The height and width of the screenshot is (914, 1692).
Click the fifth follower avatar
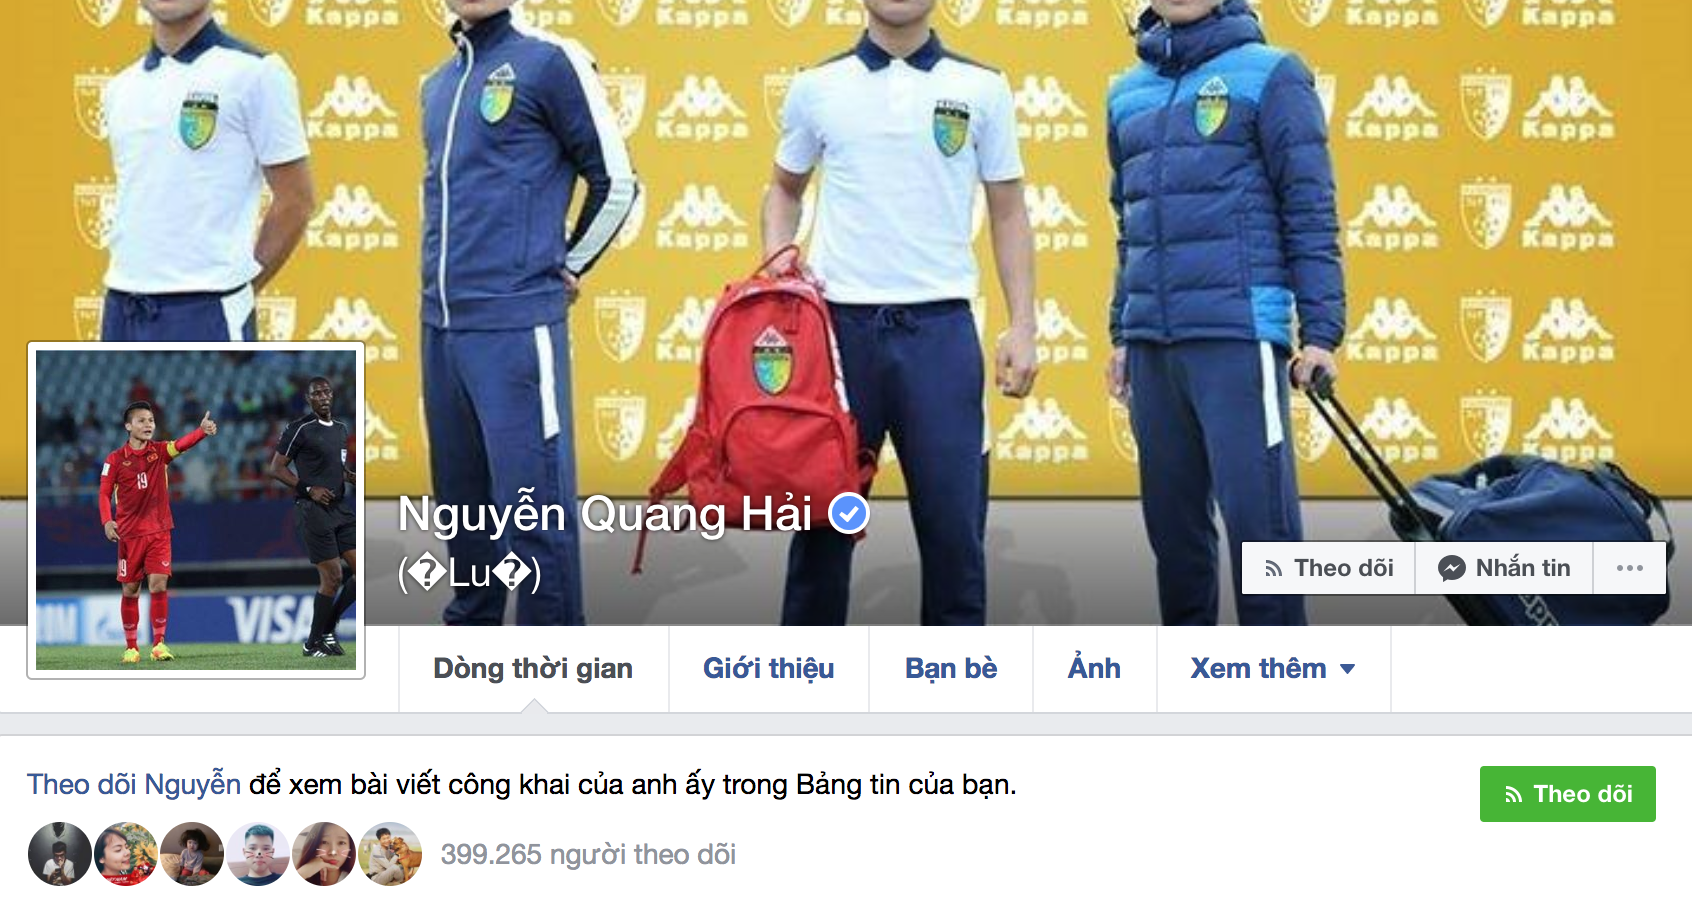pos(324,854)
